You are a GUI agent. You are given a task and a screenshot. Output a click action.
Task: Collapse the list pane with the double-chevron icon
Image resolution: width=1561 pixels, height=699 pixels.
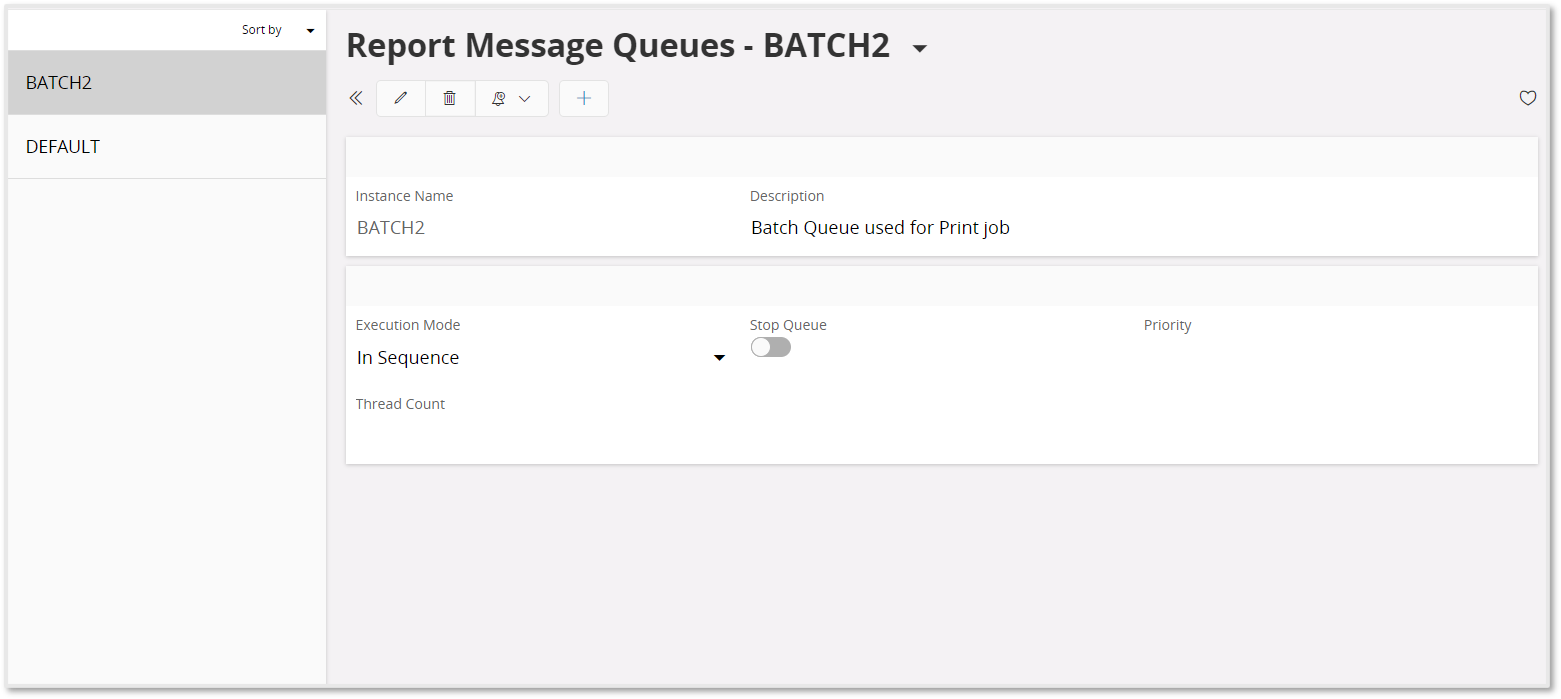[x=356, y=98]
